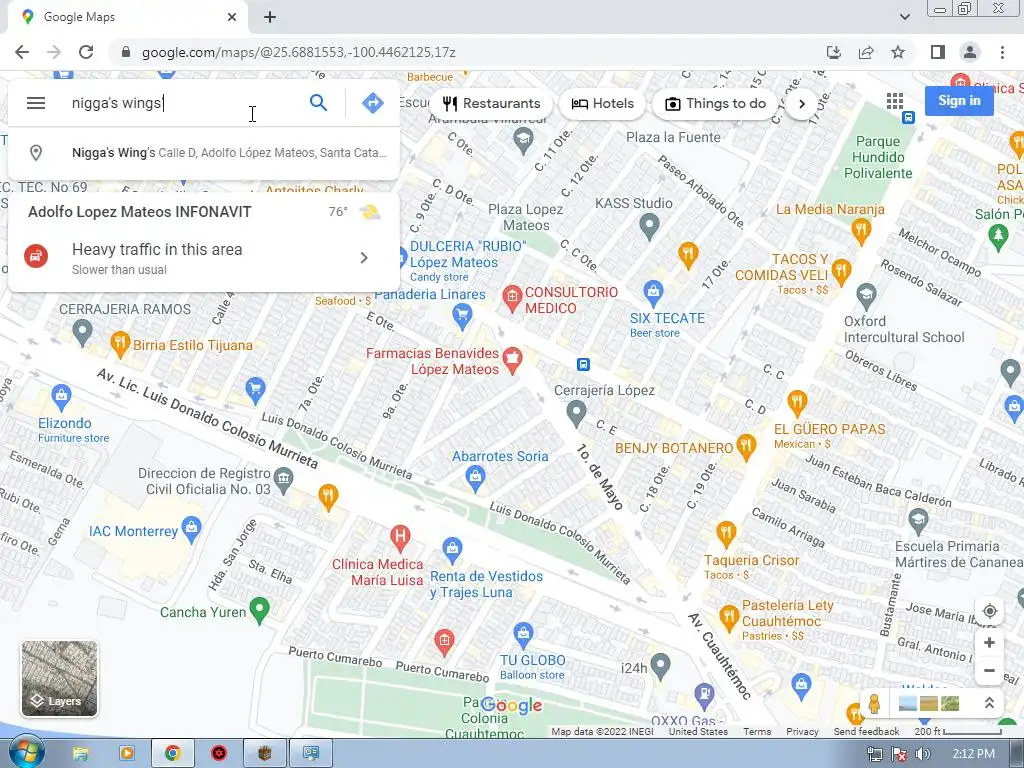Click the Elizondo furniture store pin
The width and height of the screenshot is (1024, 768).
[61, 396]
